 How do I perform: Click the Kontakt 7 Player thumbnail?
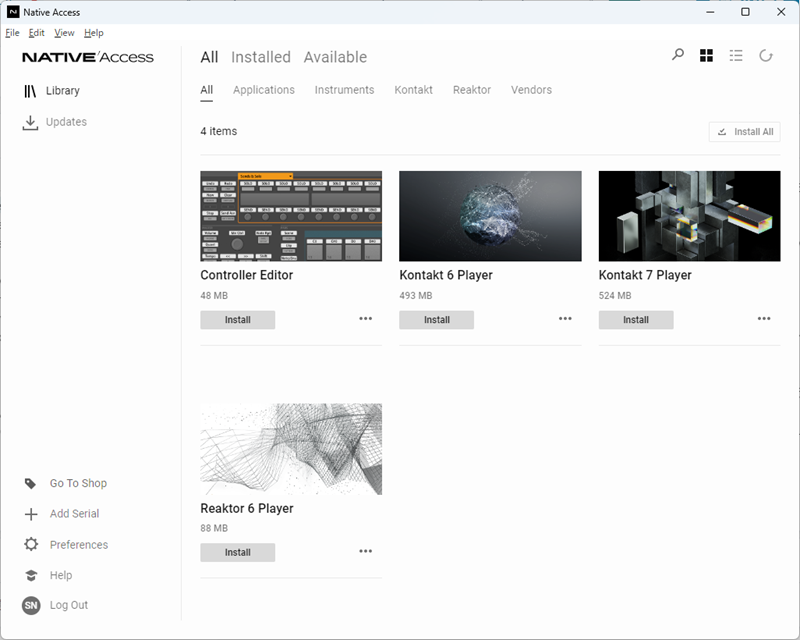(689, 216)
